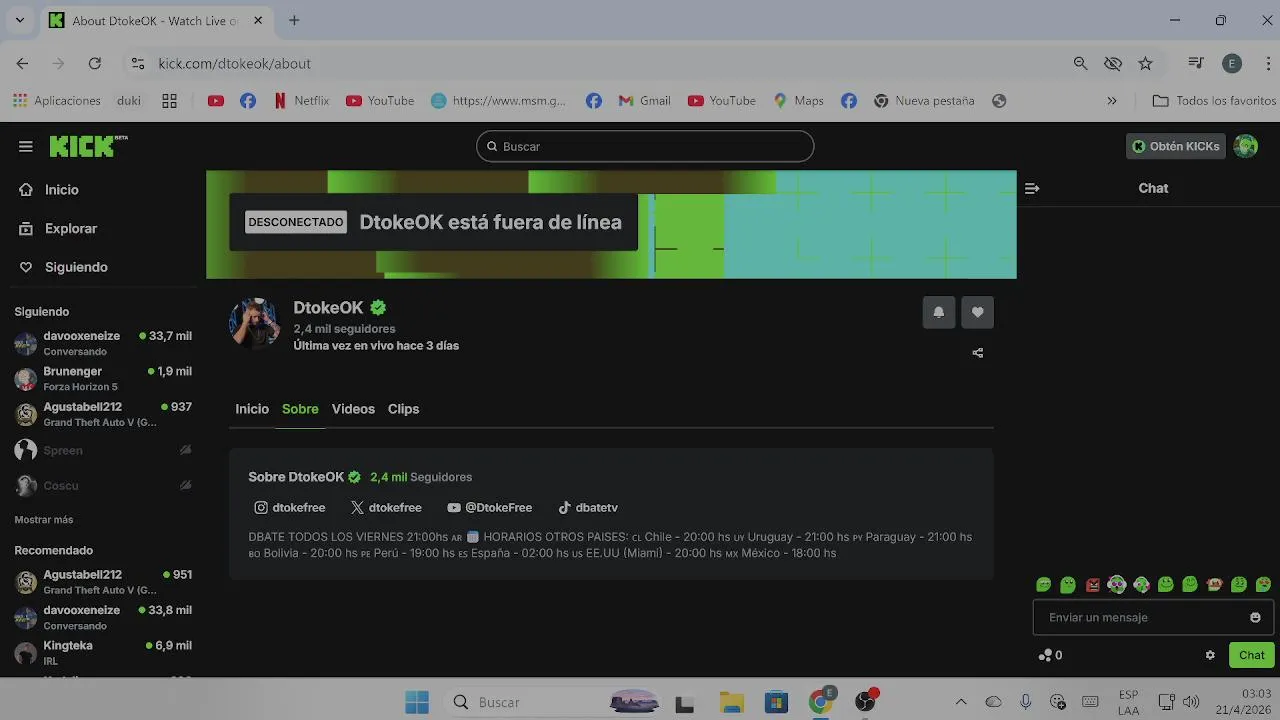Image resolution: width=1280 pixels, height=720 pixels.
Task: Open the Windows Start menu
Action: click(x=417, y=702)
